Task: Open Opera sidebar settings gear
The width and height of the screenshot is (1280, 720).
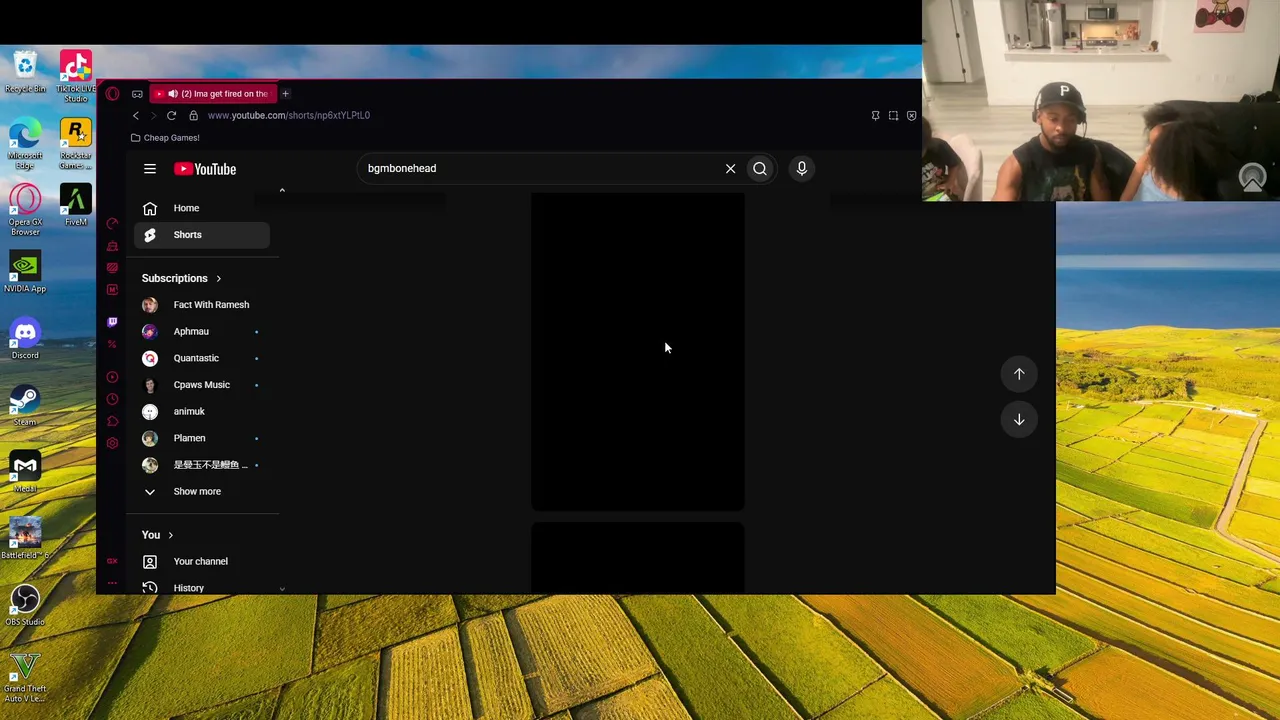Action: pyautogui.click(x=112, y=443)
